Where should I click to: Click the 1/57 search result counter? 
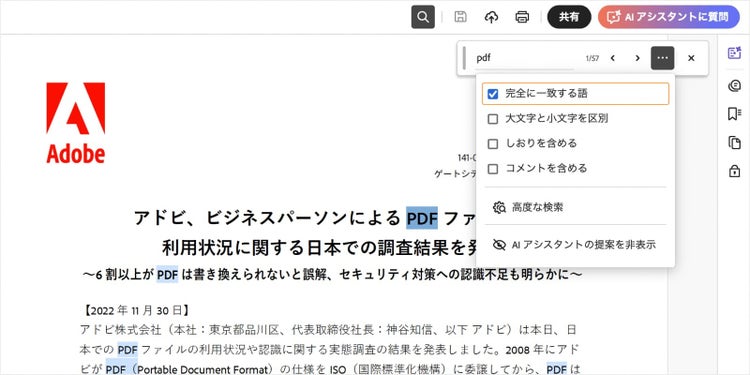click(x=592, y=58)
